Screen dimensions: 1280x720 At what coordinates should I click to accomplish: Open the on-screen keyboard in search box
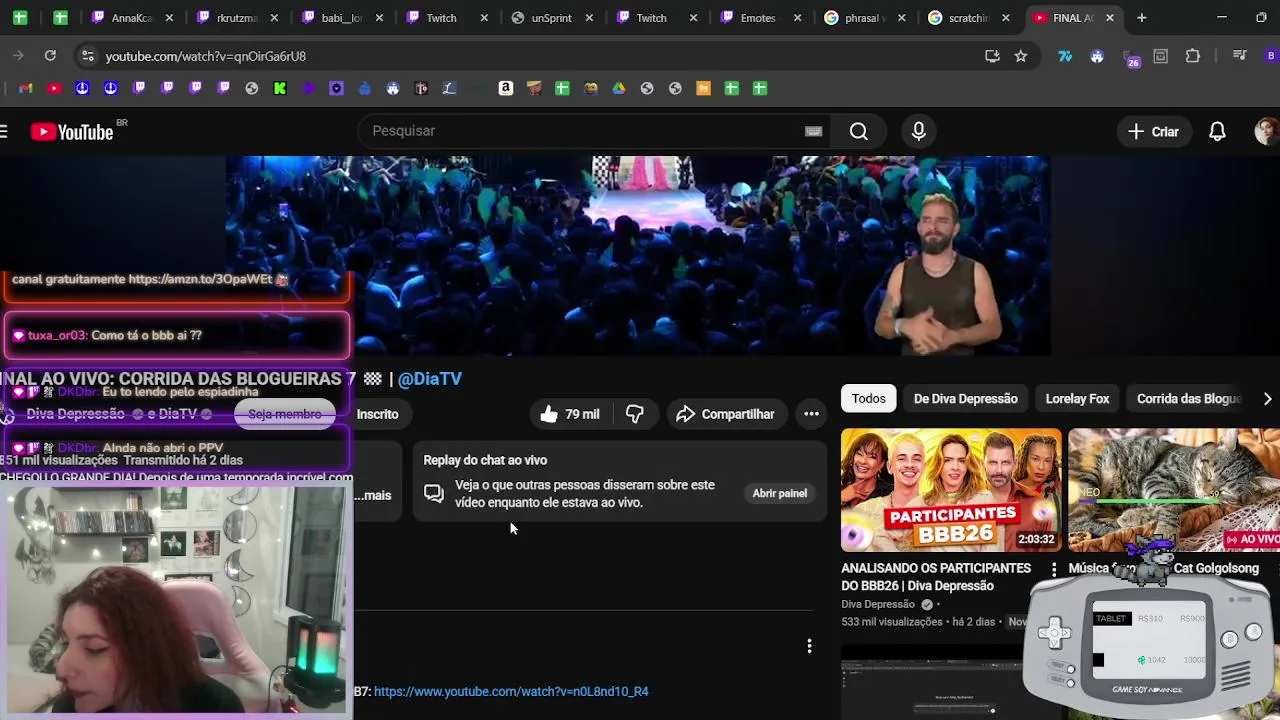(813, 131)
